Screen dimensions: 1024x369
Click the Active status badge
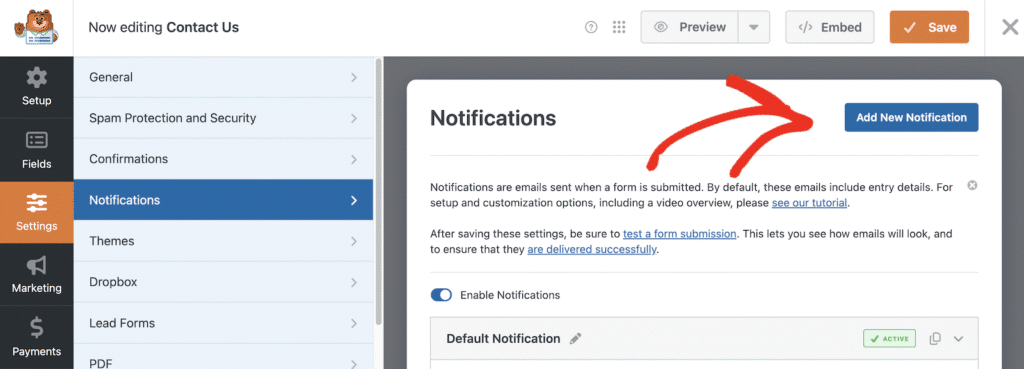[889, 338]
